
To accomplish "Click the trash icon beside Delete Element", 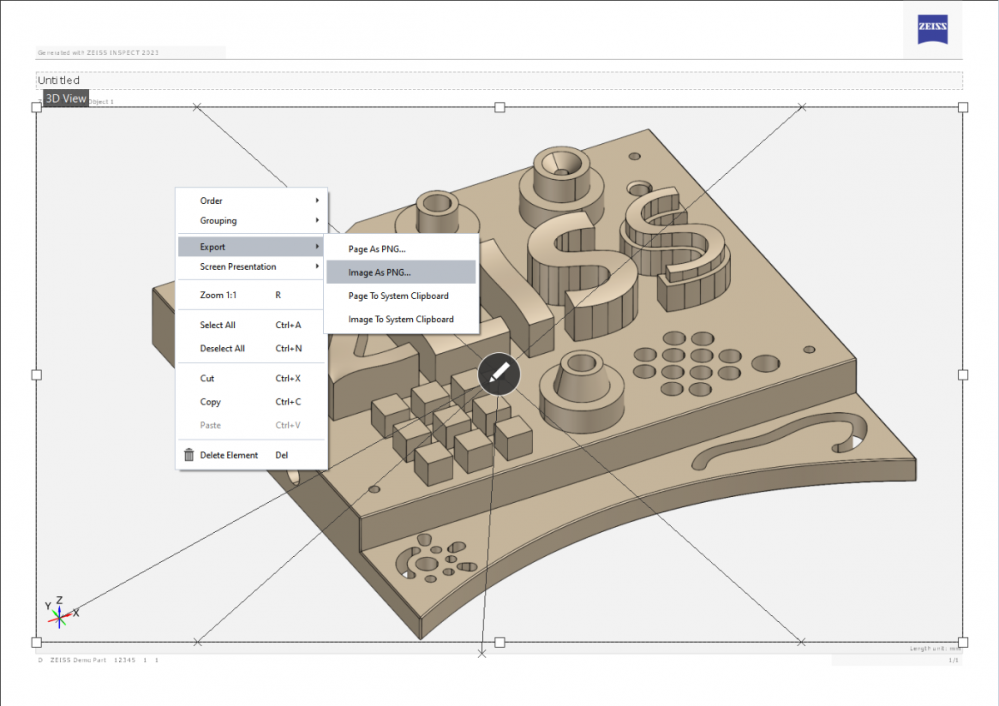I will click(189, 455).
